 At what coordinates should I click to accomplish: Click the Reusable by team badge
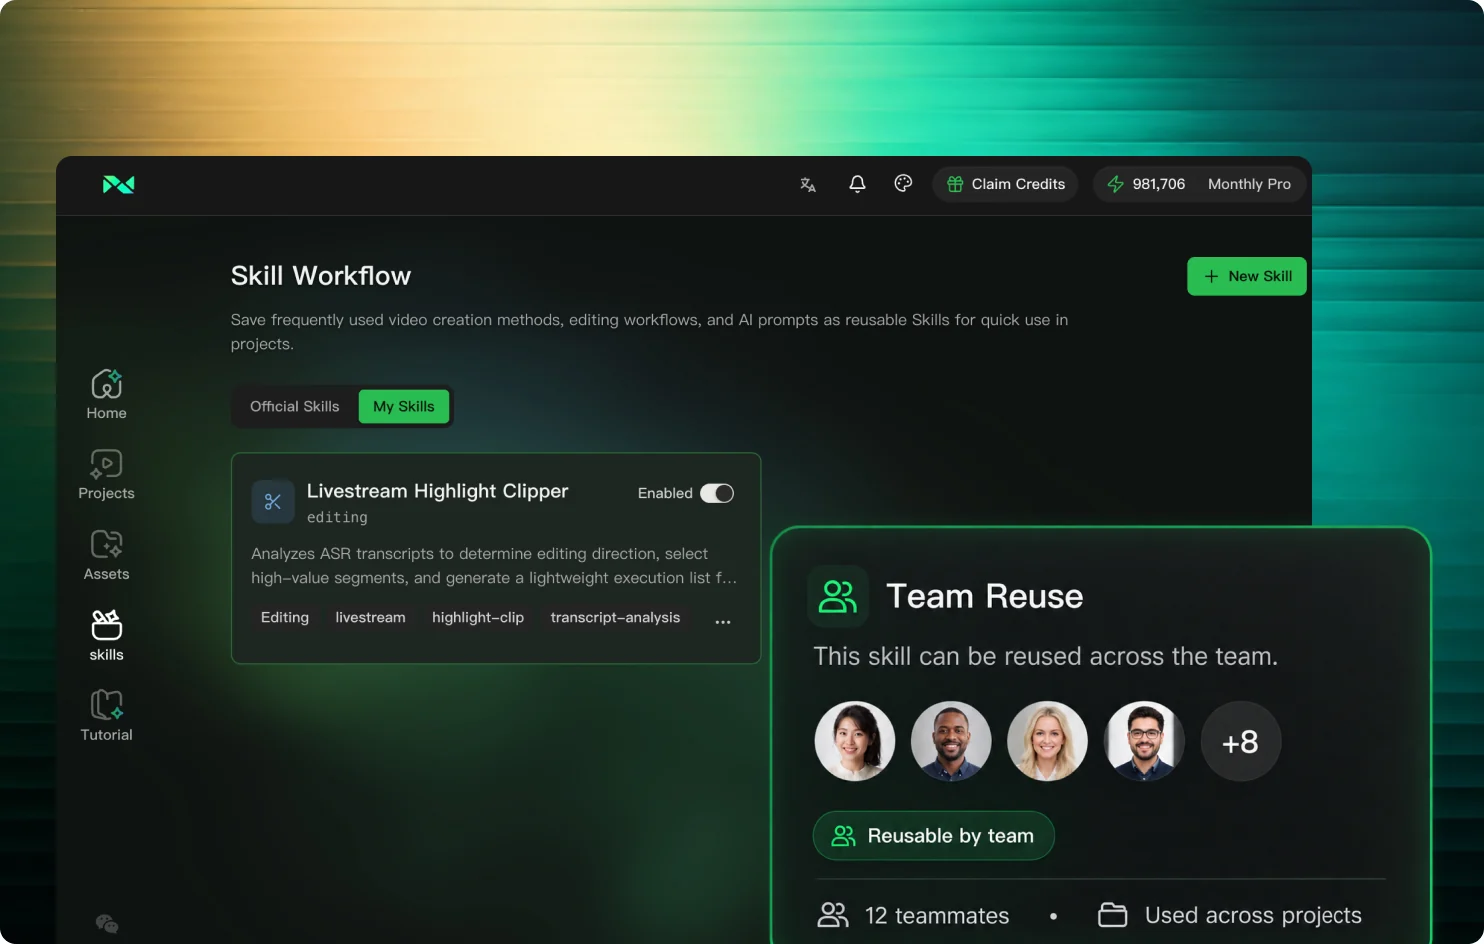tap(934, 836)
